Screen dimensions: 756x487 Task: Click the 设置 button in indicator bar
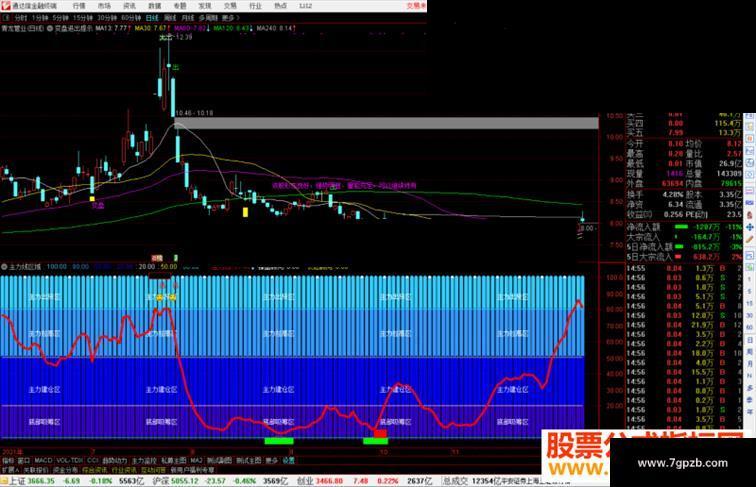288,461
